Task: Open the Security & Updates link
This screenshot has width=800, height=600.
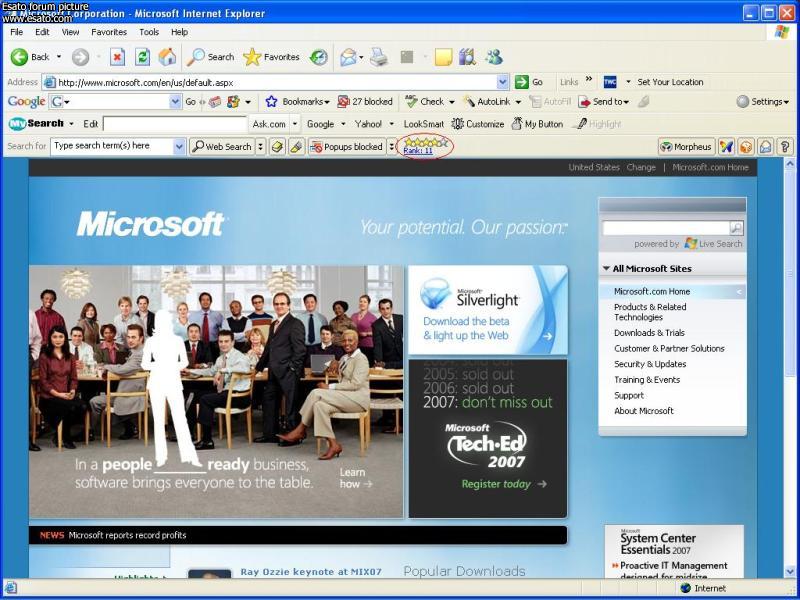Action: pos(650,364)
